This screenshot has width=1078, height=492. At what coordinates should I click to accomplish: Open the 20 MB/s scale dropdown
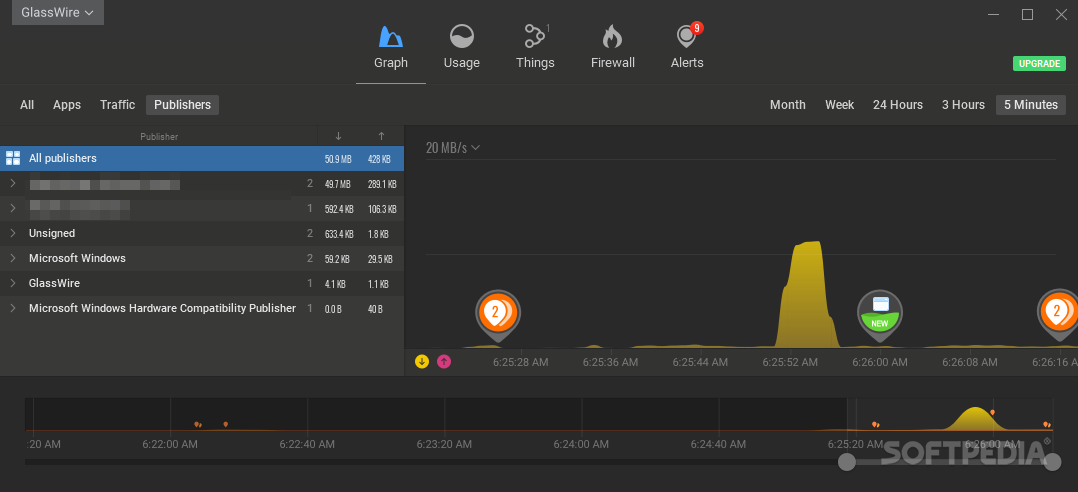coord(452,148)
